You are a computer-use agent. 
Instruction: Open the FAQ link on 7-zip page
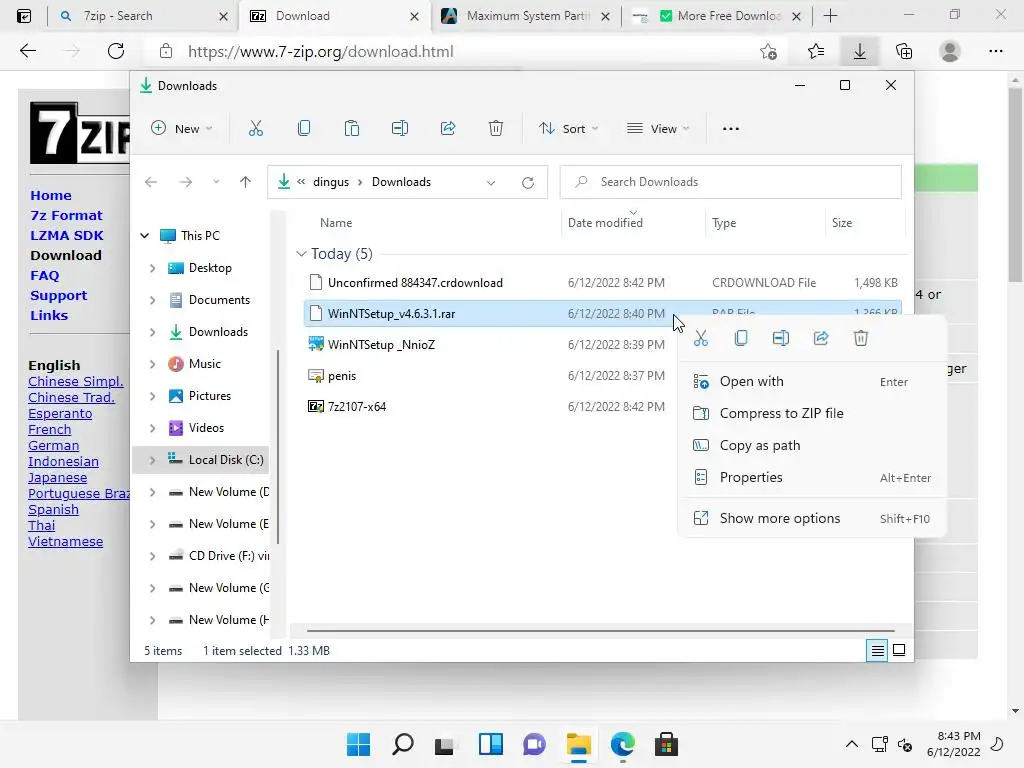[44, 276]
